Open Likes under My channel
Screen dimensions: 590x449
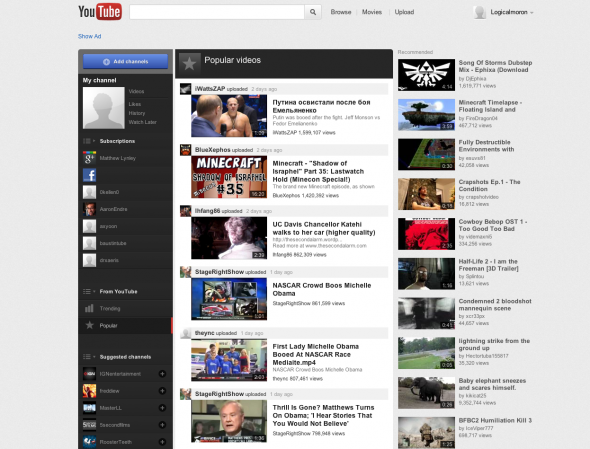tap(135, 104)
